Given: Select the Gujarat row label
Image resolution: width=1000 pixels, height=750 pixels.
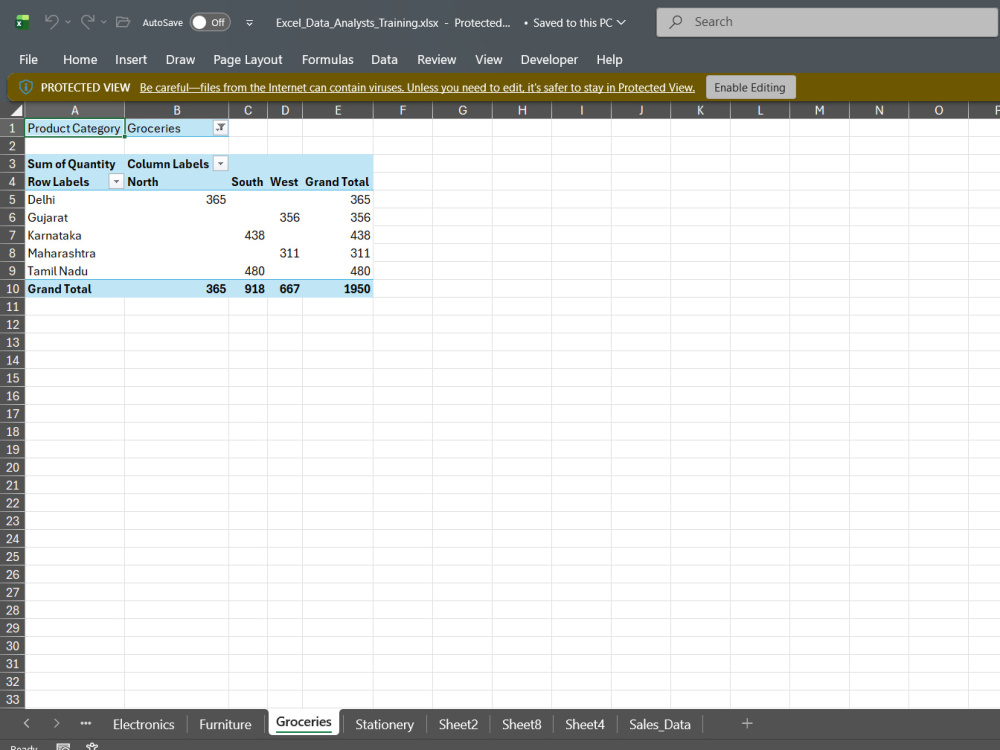Looking at the screenshot, I should coord(74,217).
